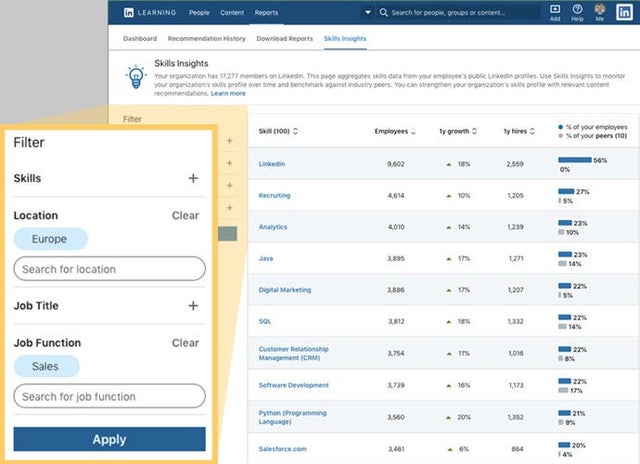Open search scope dropdown arrow
The width and height of the screenshot is (640, 464).
click(x=367, y=12)
